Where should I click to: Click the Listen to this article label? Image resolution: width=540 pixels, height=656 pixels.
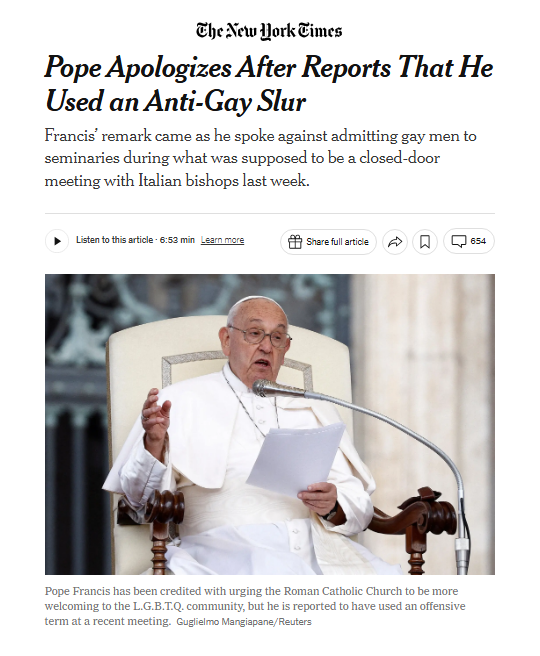pyautogui.click(x=114, y=240)
